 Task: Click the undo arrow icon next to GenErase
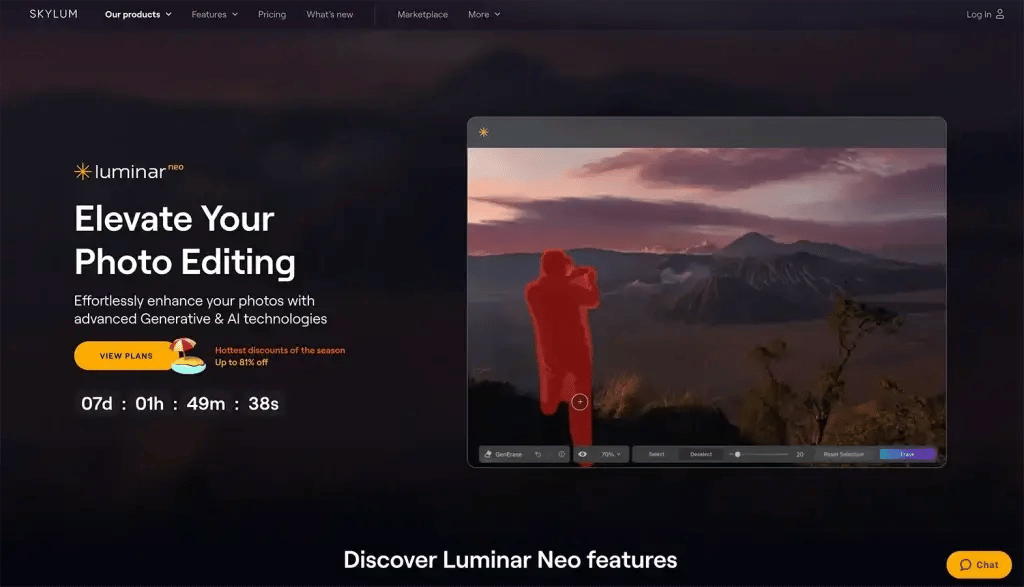538,454
